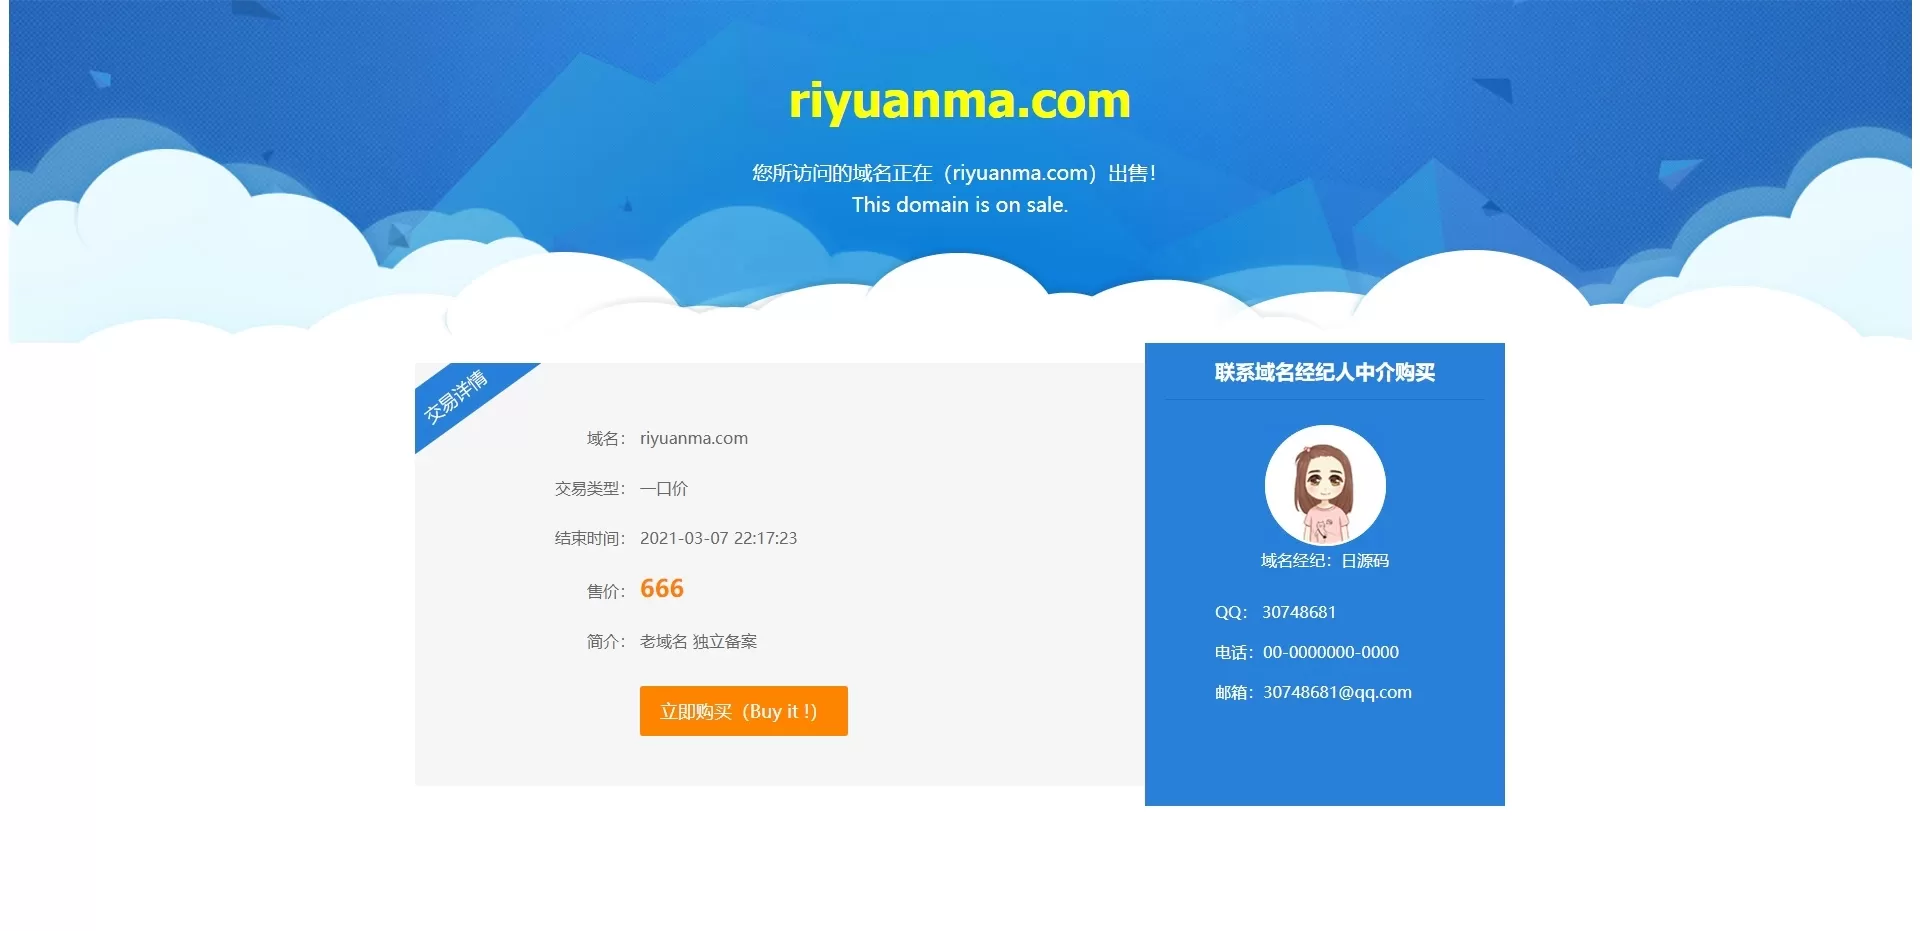The width and height of the screenshot is (1920, 931).
Task: Click the text This domain is on sale.
Action: pos(960,205)
